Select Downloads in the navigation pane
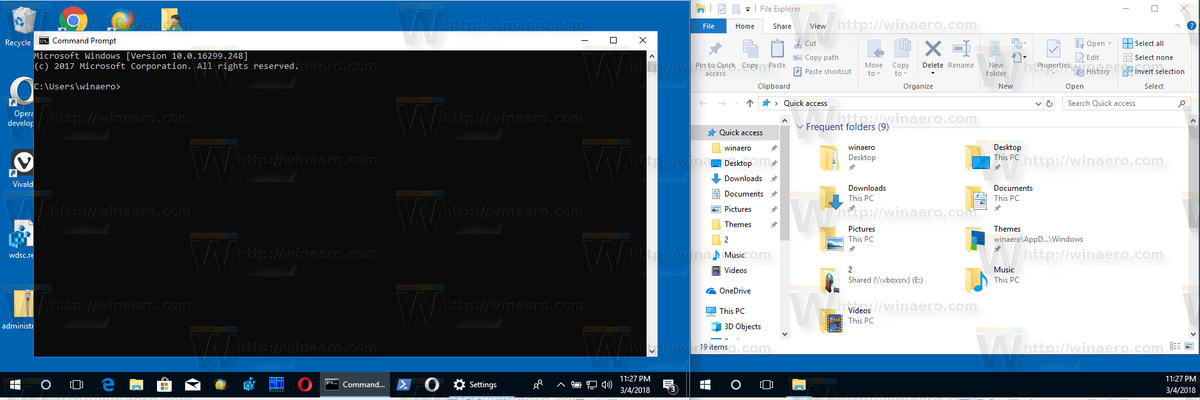The width and height of the screenshot is (1200, 400). point(742,178)
